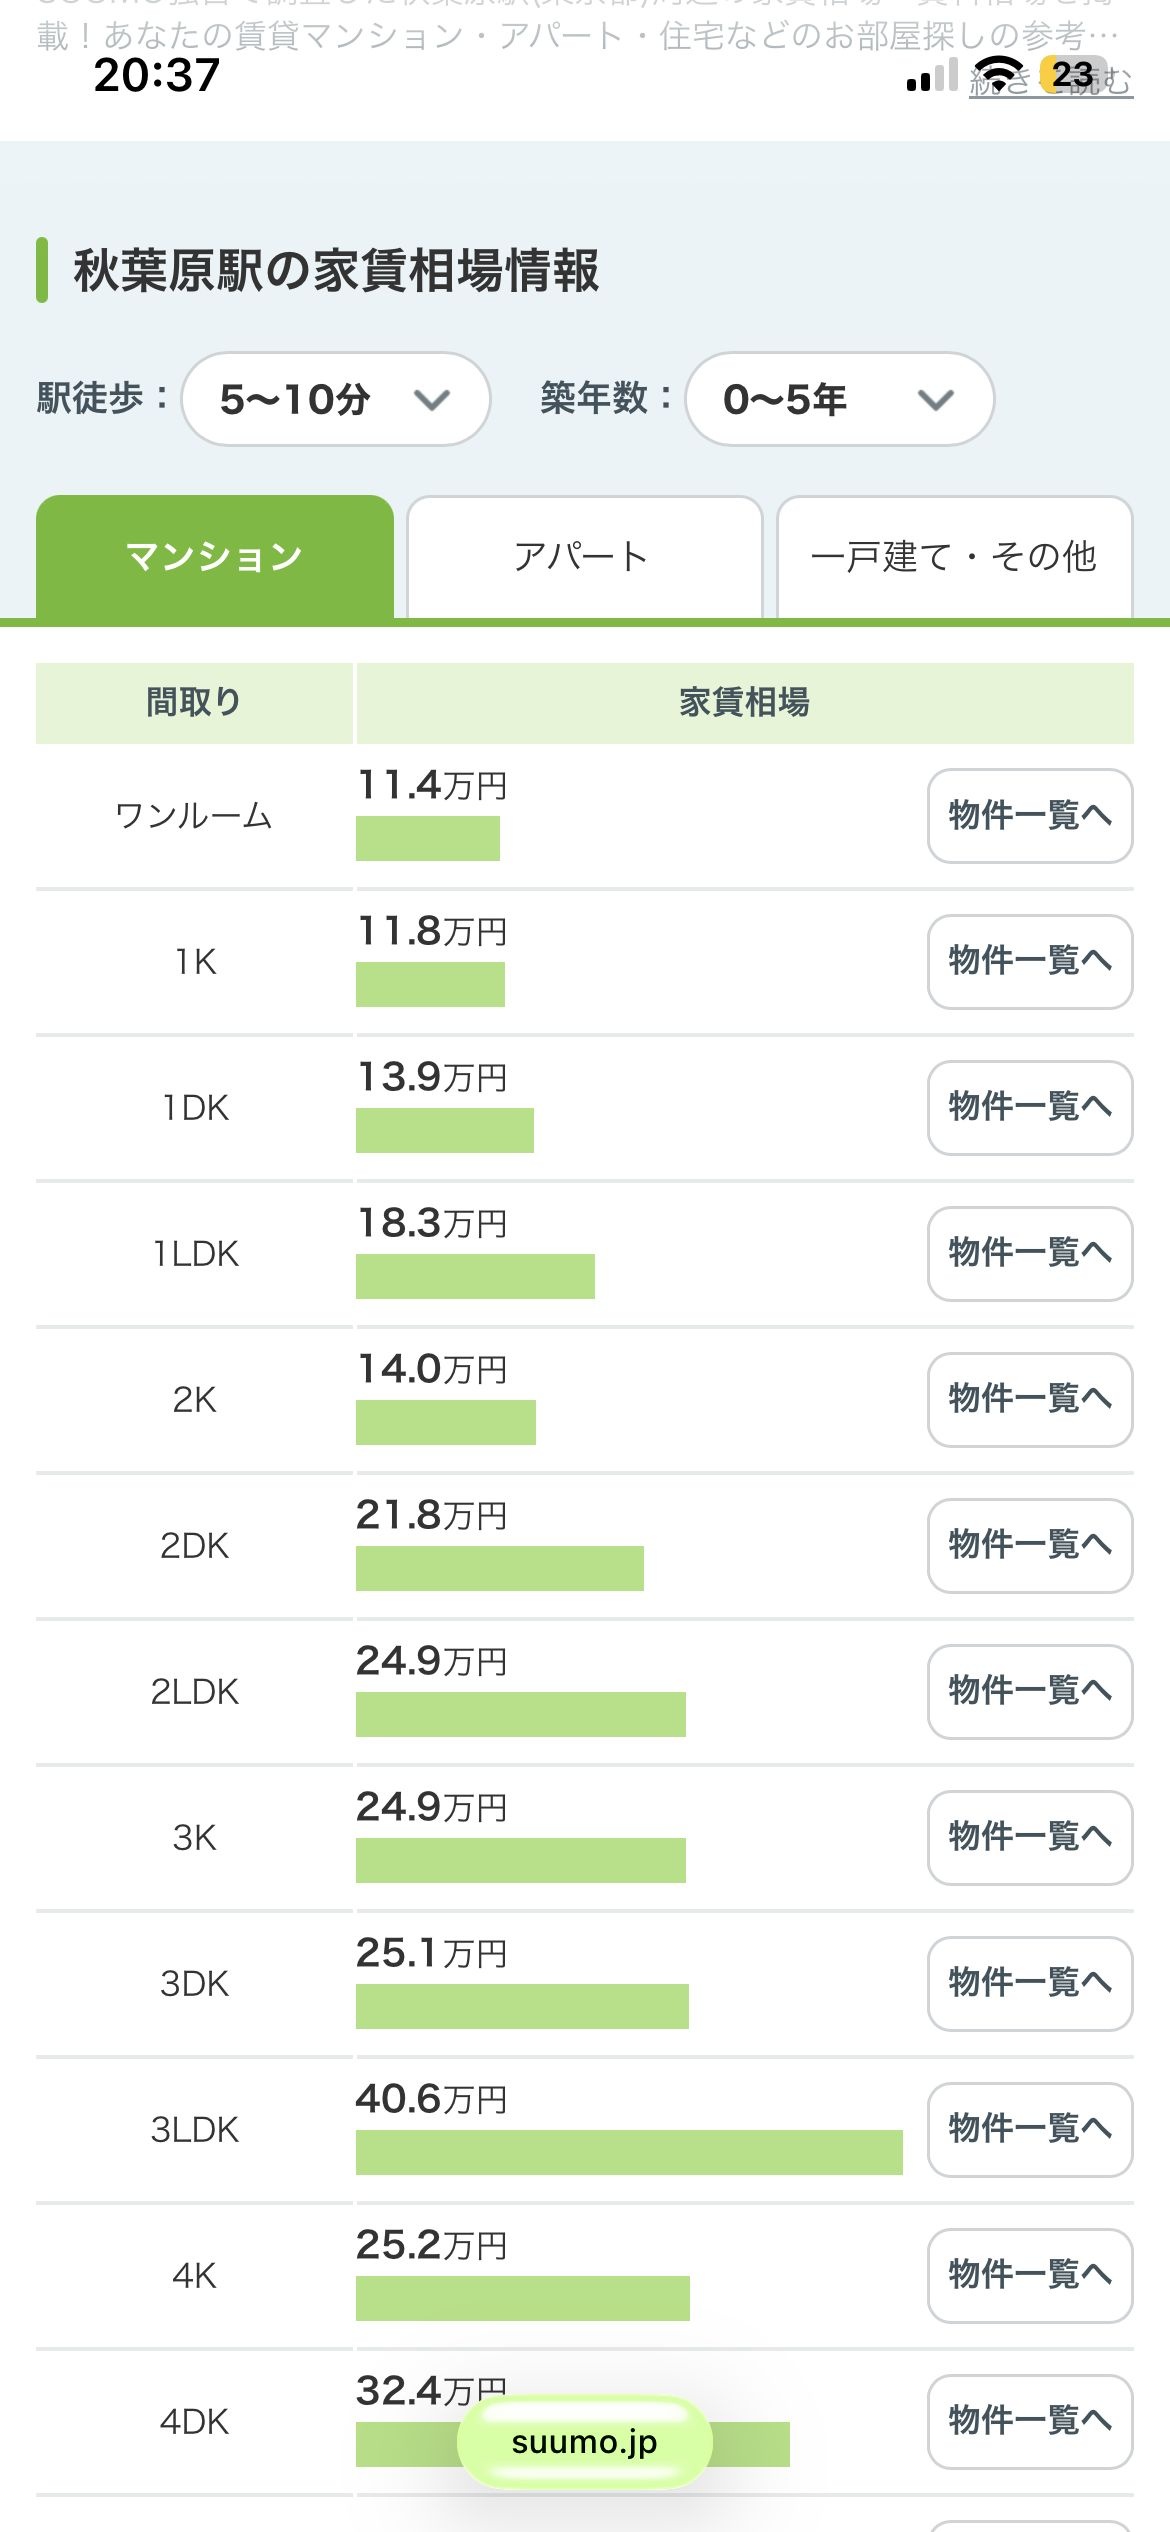Open 物件一覧へ for 1K row
The width and height of the screenshot is (1170, 2532).
(x=1030, y=961)
